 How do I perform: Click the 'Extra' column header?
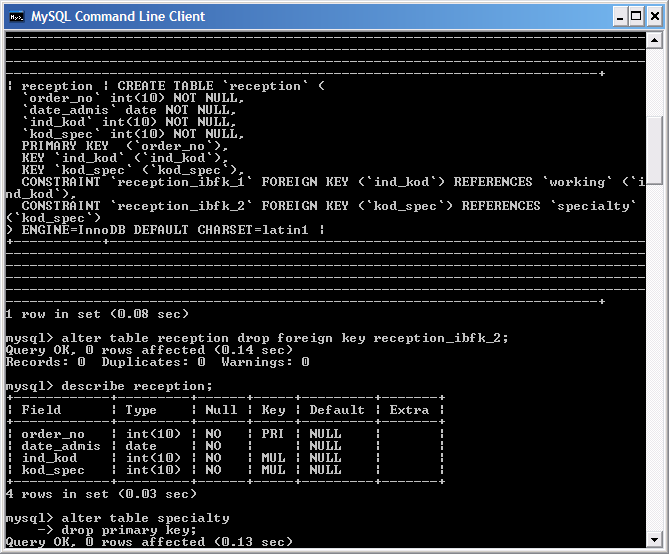tap(409, 410)
